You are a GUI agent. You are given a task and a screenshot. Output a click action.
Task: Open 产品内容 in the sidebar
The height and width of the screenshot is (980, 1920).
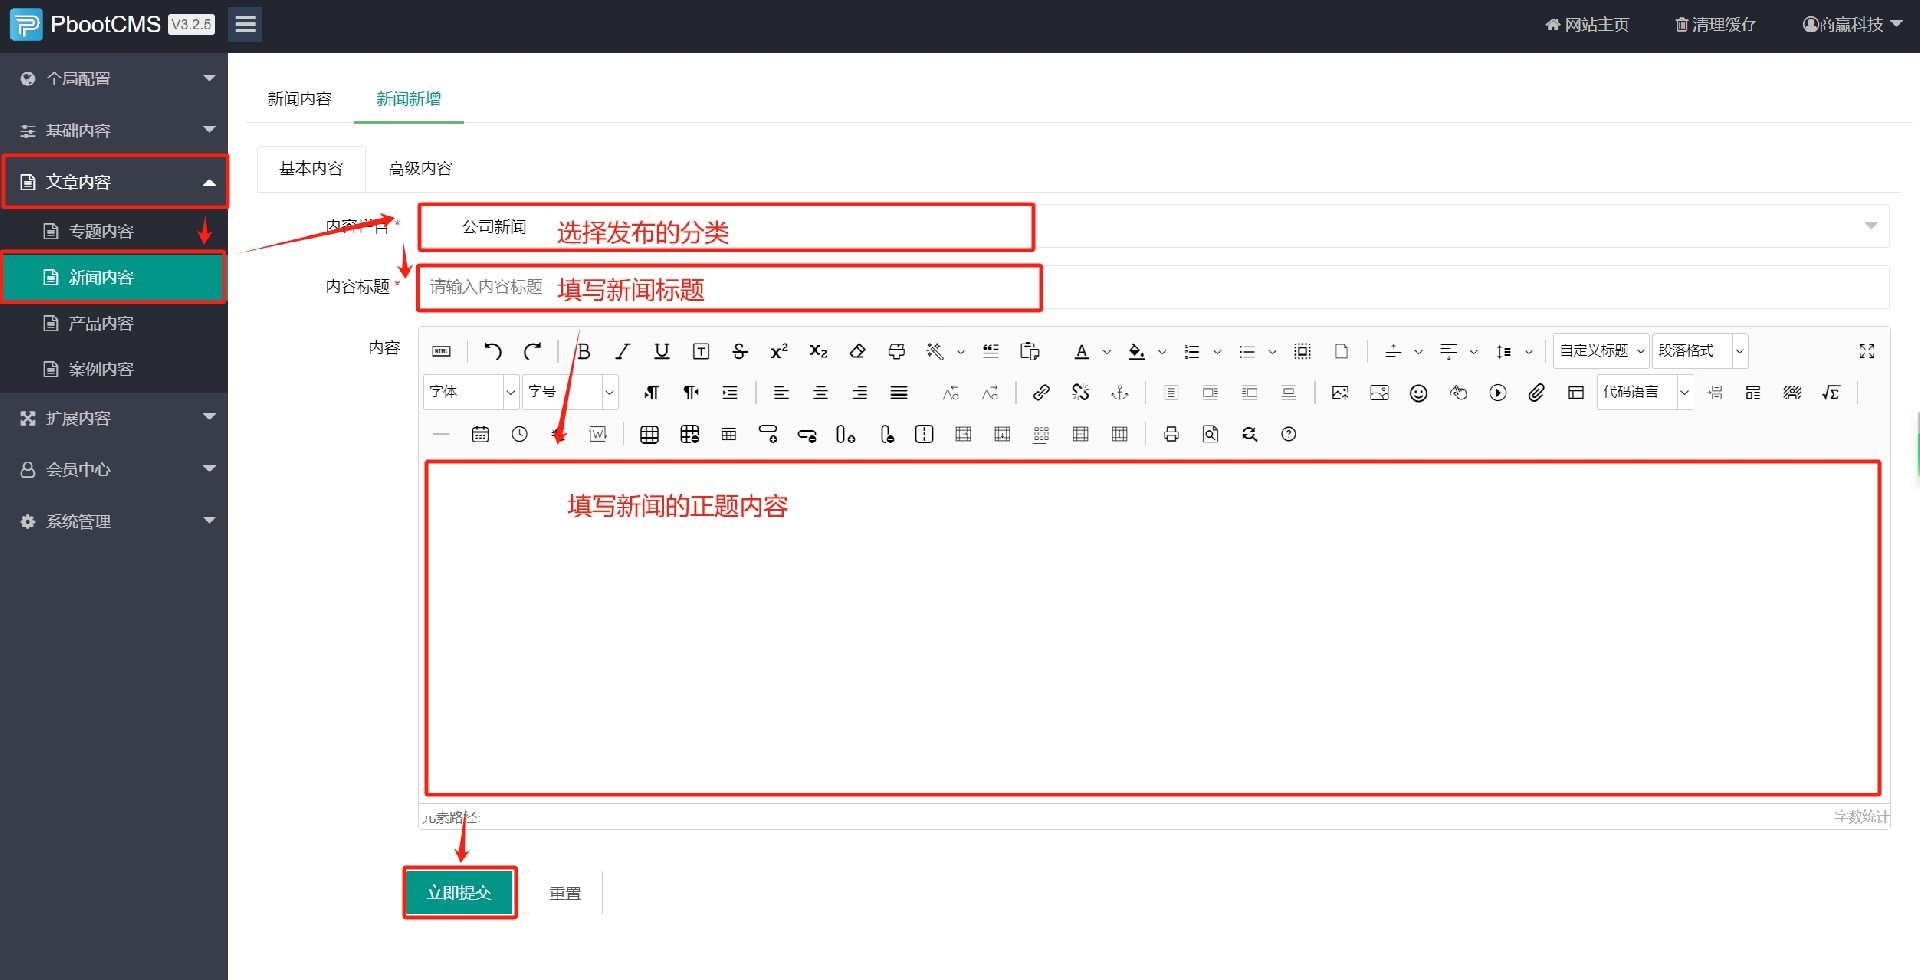114,323
